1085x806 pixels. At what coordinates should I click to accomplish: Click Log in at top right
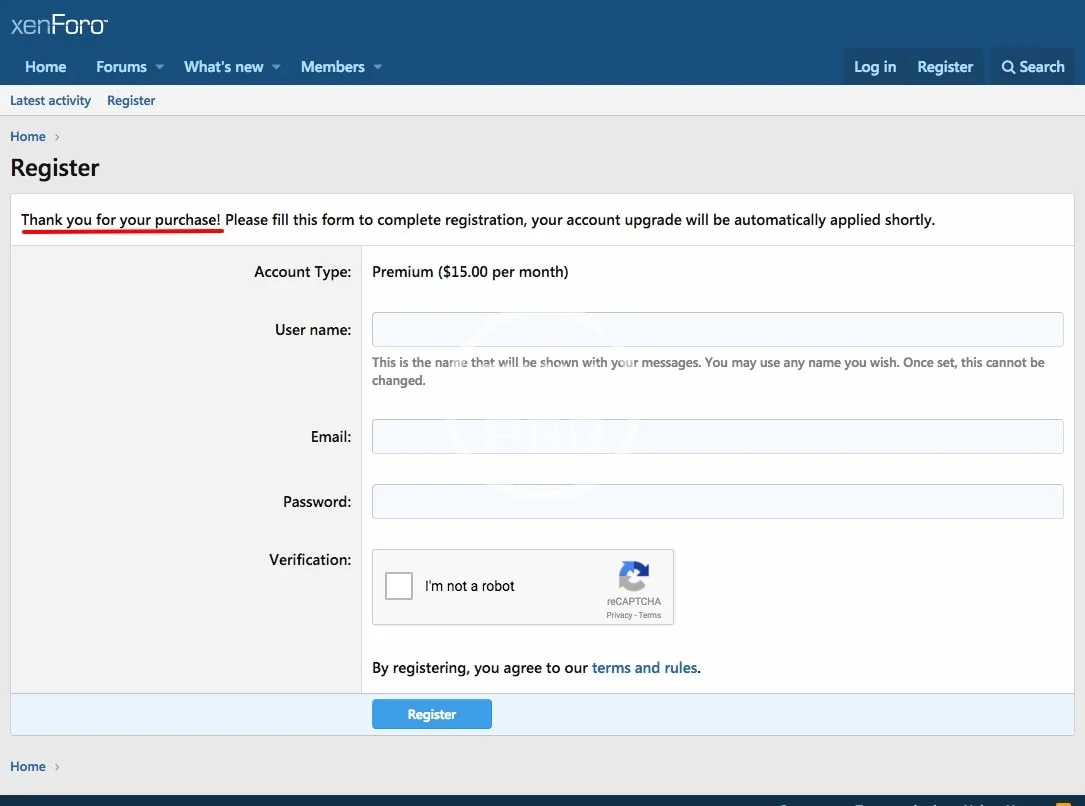pyautogui.click(x=874, y=67)
